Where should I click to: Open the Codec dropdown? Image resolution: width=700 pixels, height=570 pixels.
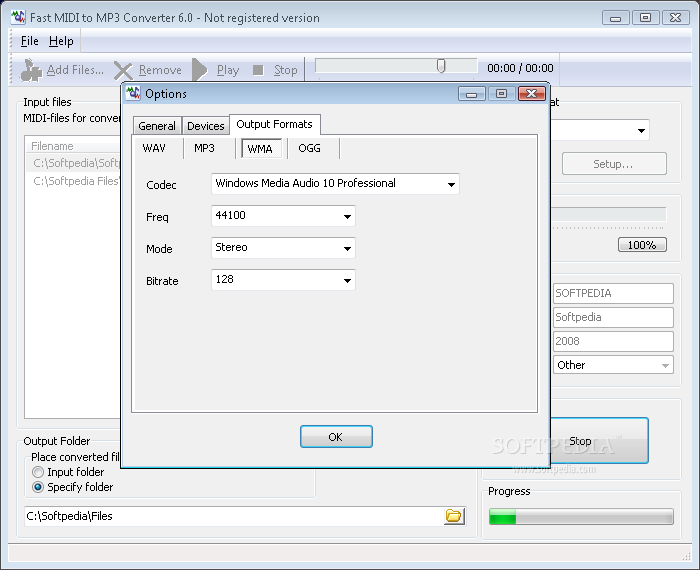coord(451,184)
